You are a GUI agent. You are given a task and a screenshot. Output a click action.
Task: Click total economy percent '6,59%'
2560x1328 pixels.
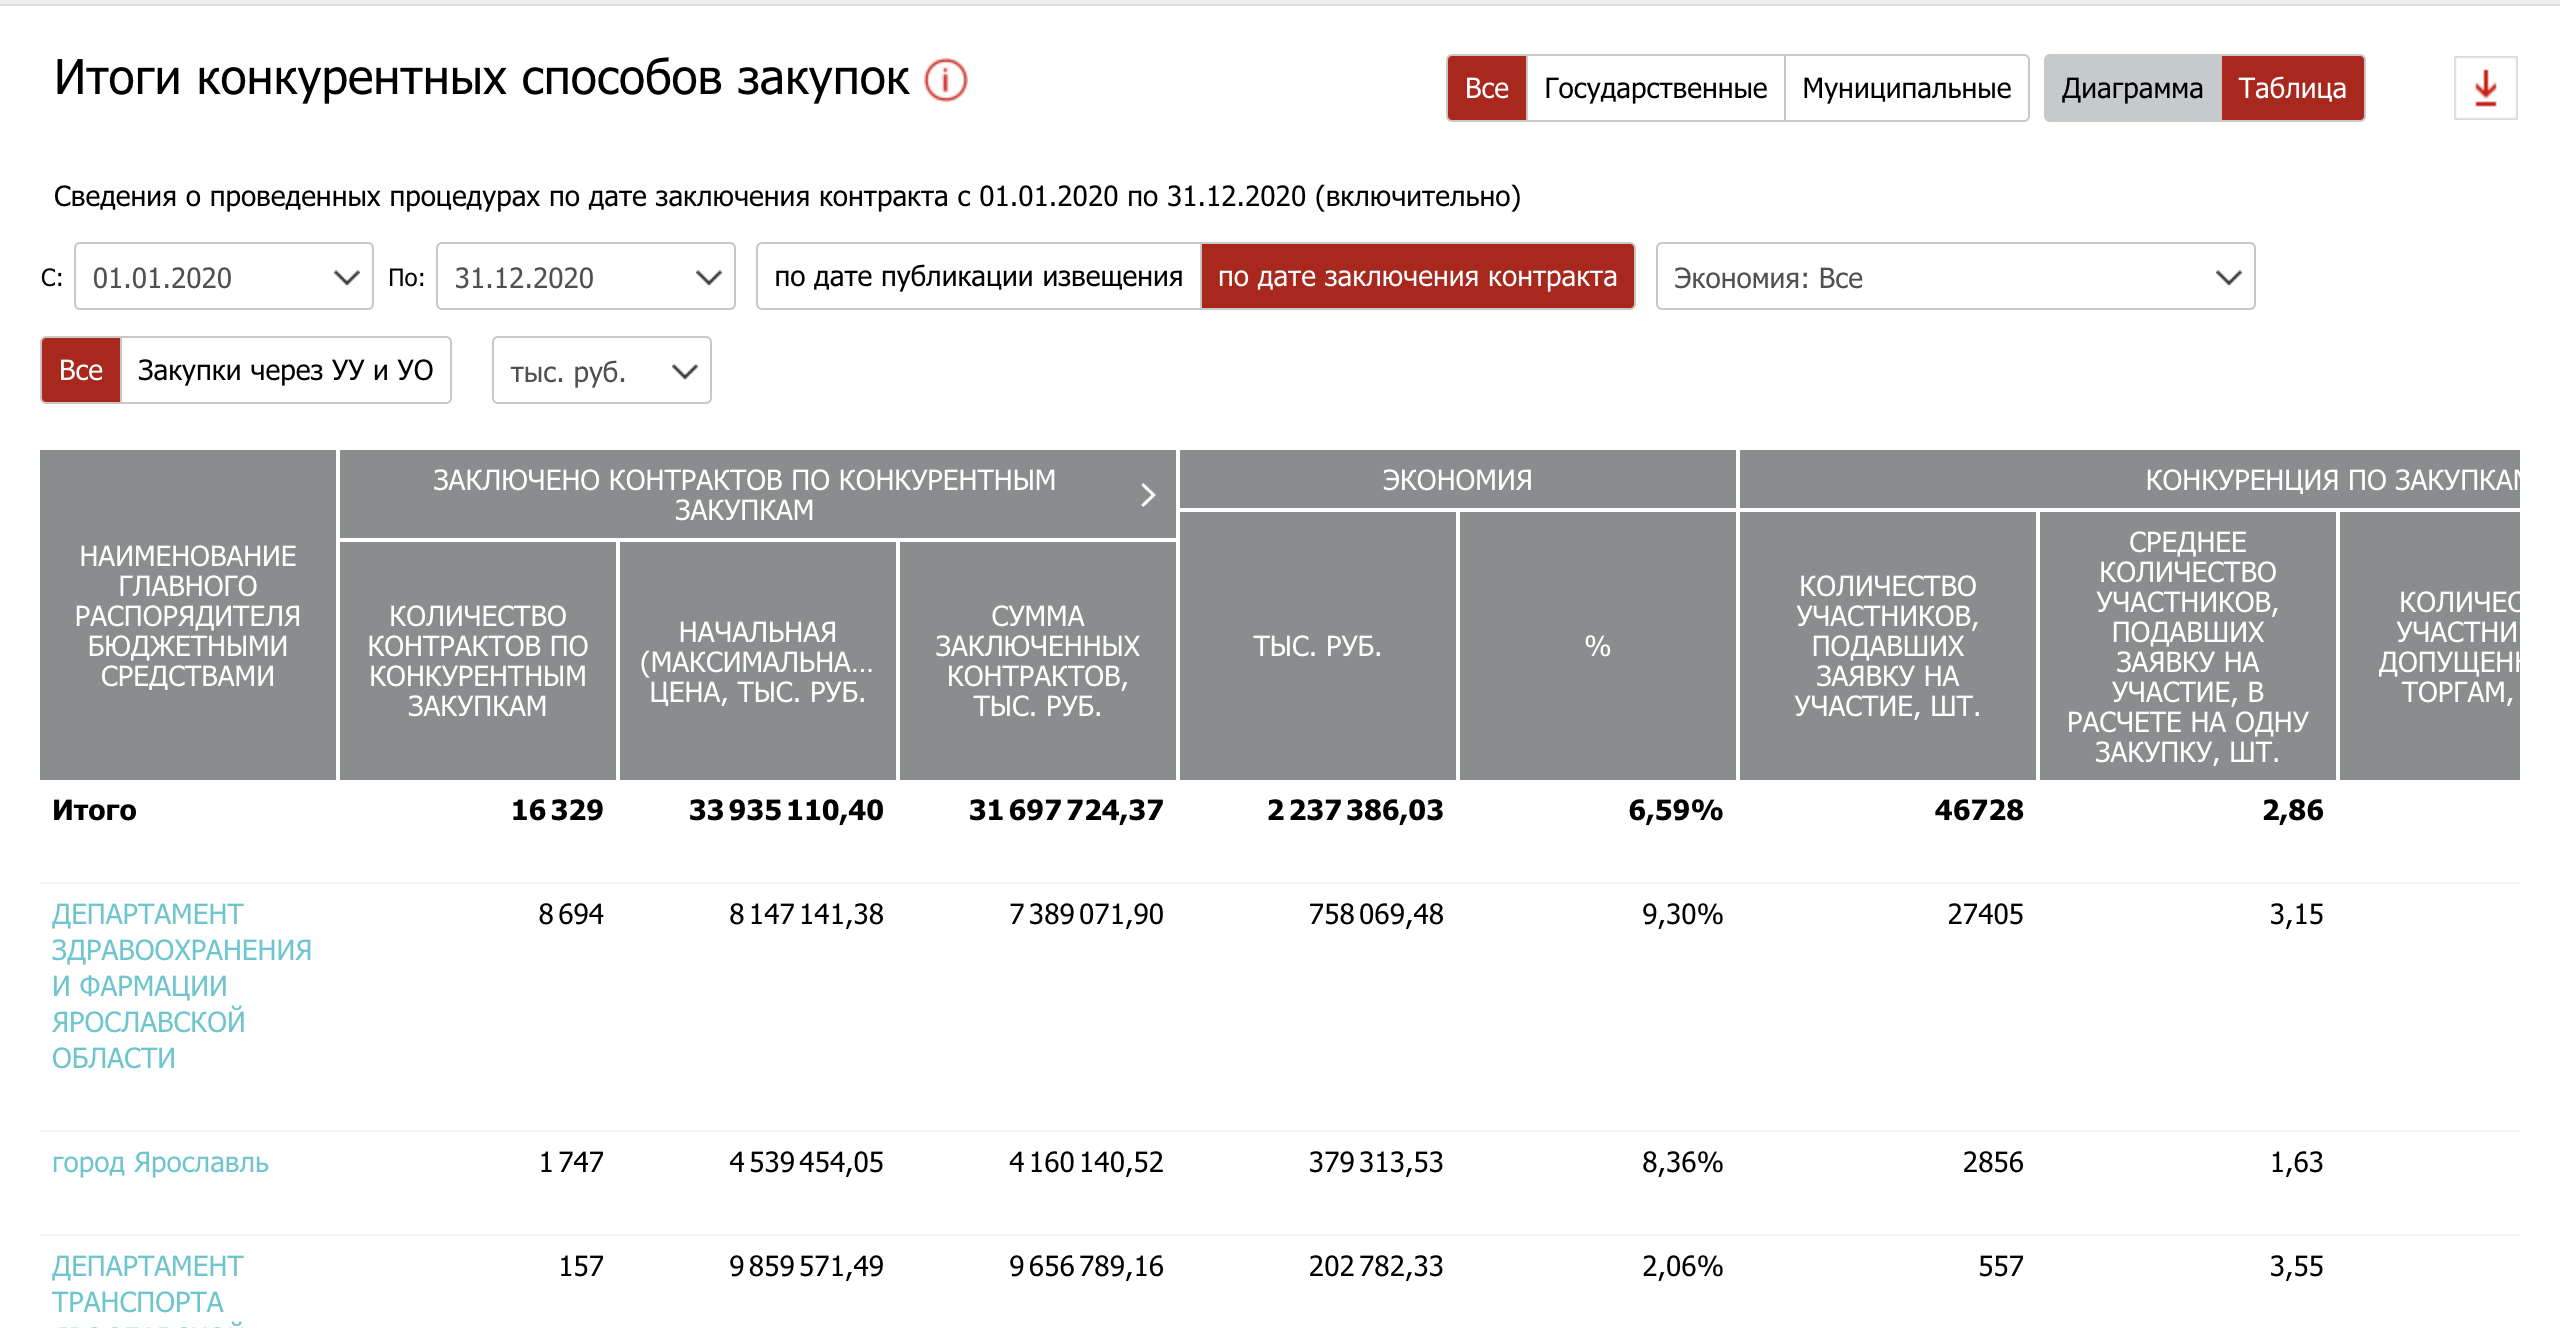(x=1675, y=810)
